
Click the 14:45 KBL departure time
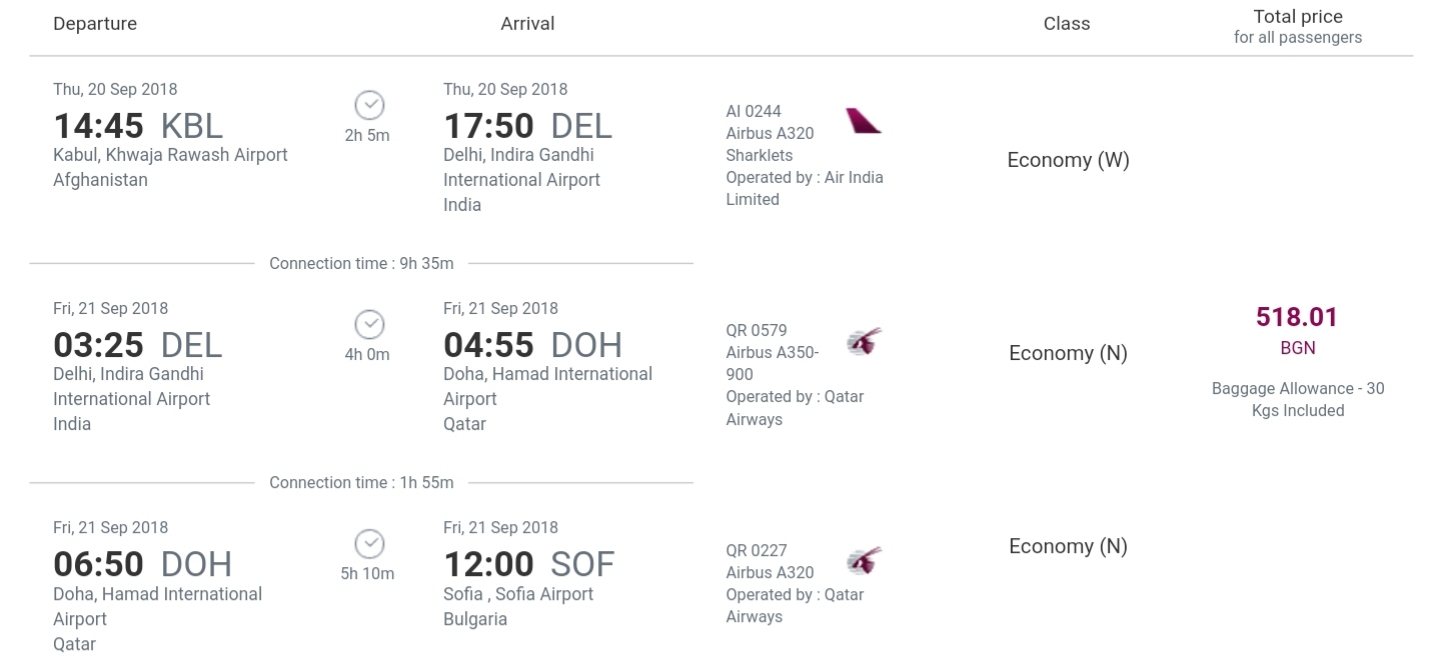click(138, 126)
